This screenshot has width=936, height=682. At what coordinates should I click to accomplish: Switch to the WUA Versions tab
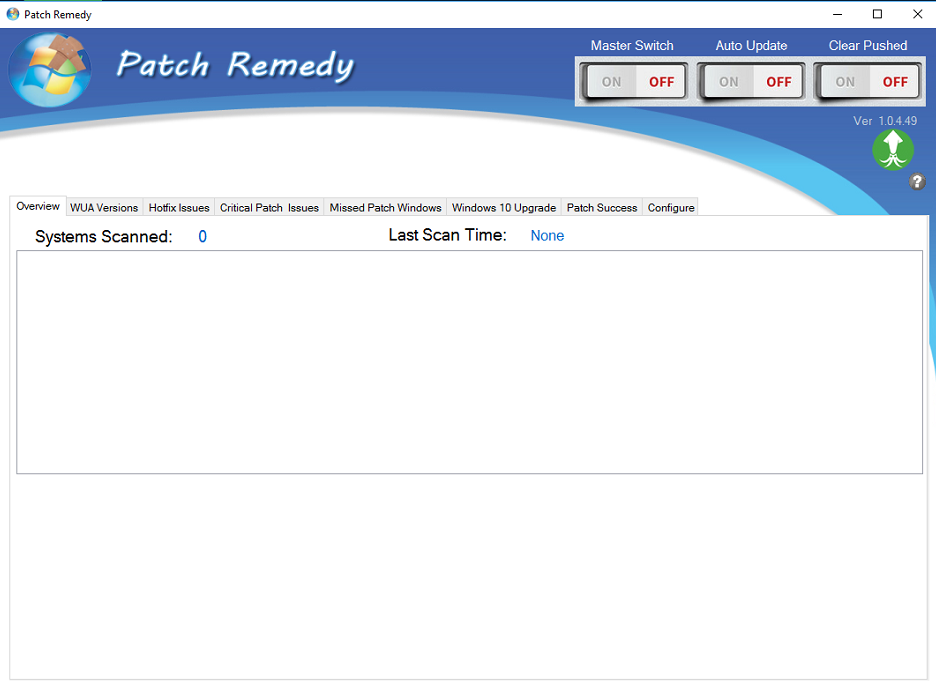click(x=104, y=208)
